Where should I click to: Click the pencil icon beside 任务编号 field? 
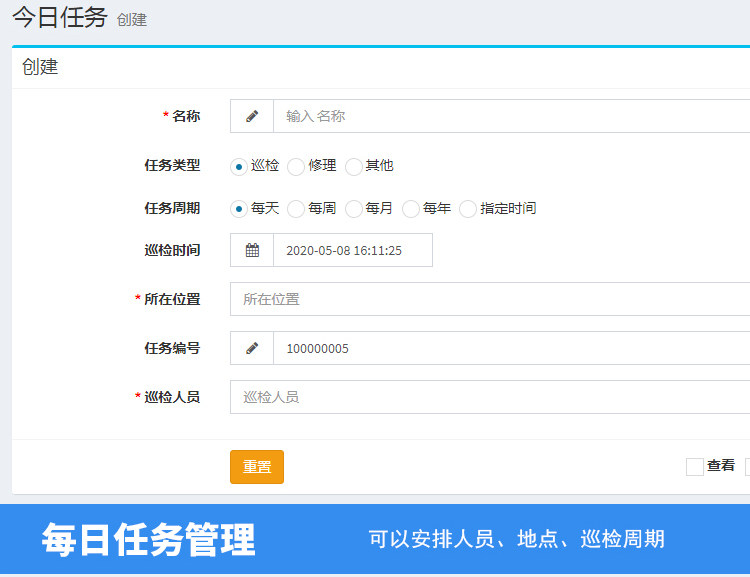point(252,348)
